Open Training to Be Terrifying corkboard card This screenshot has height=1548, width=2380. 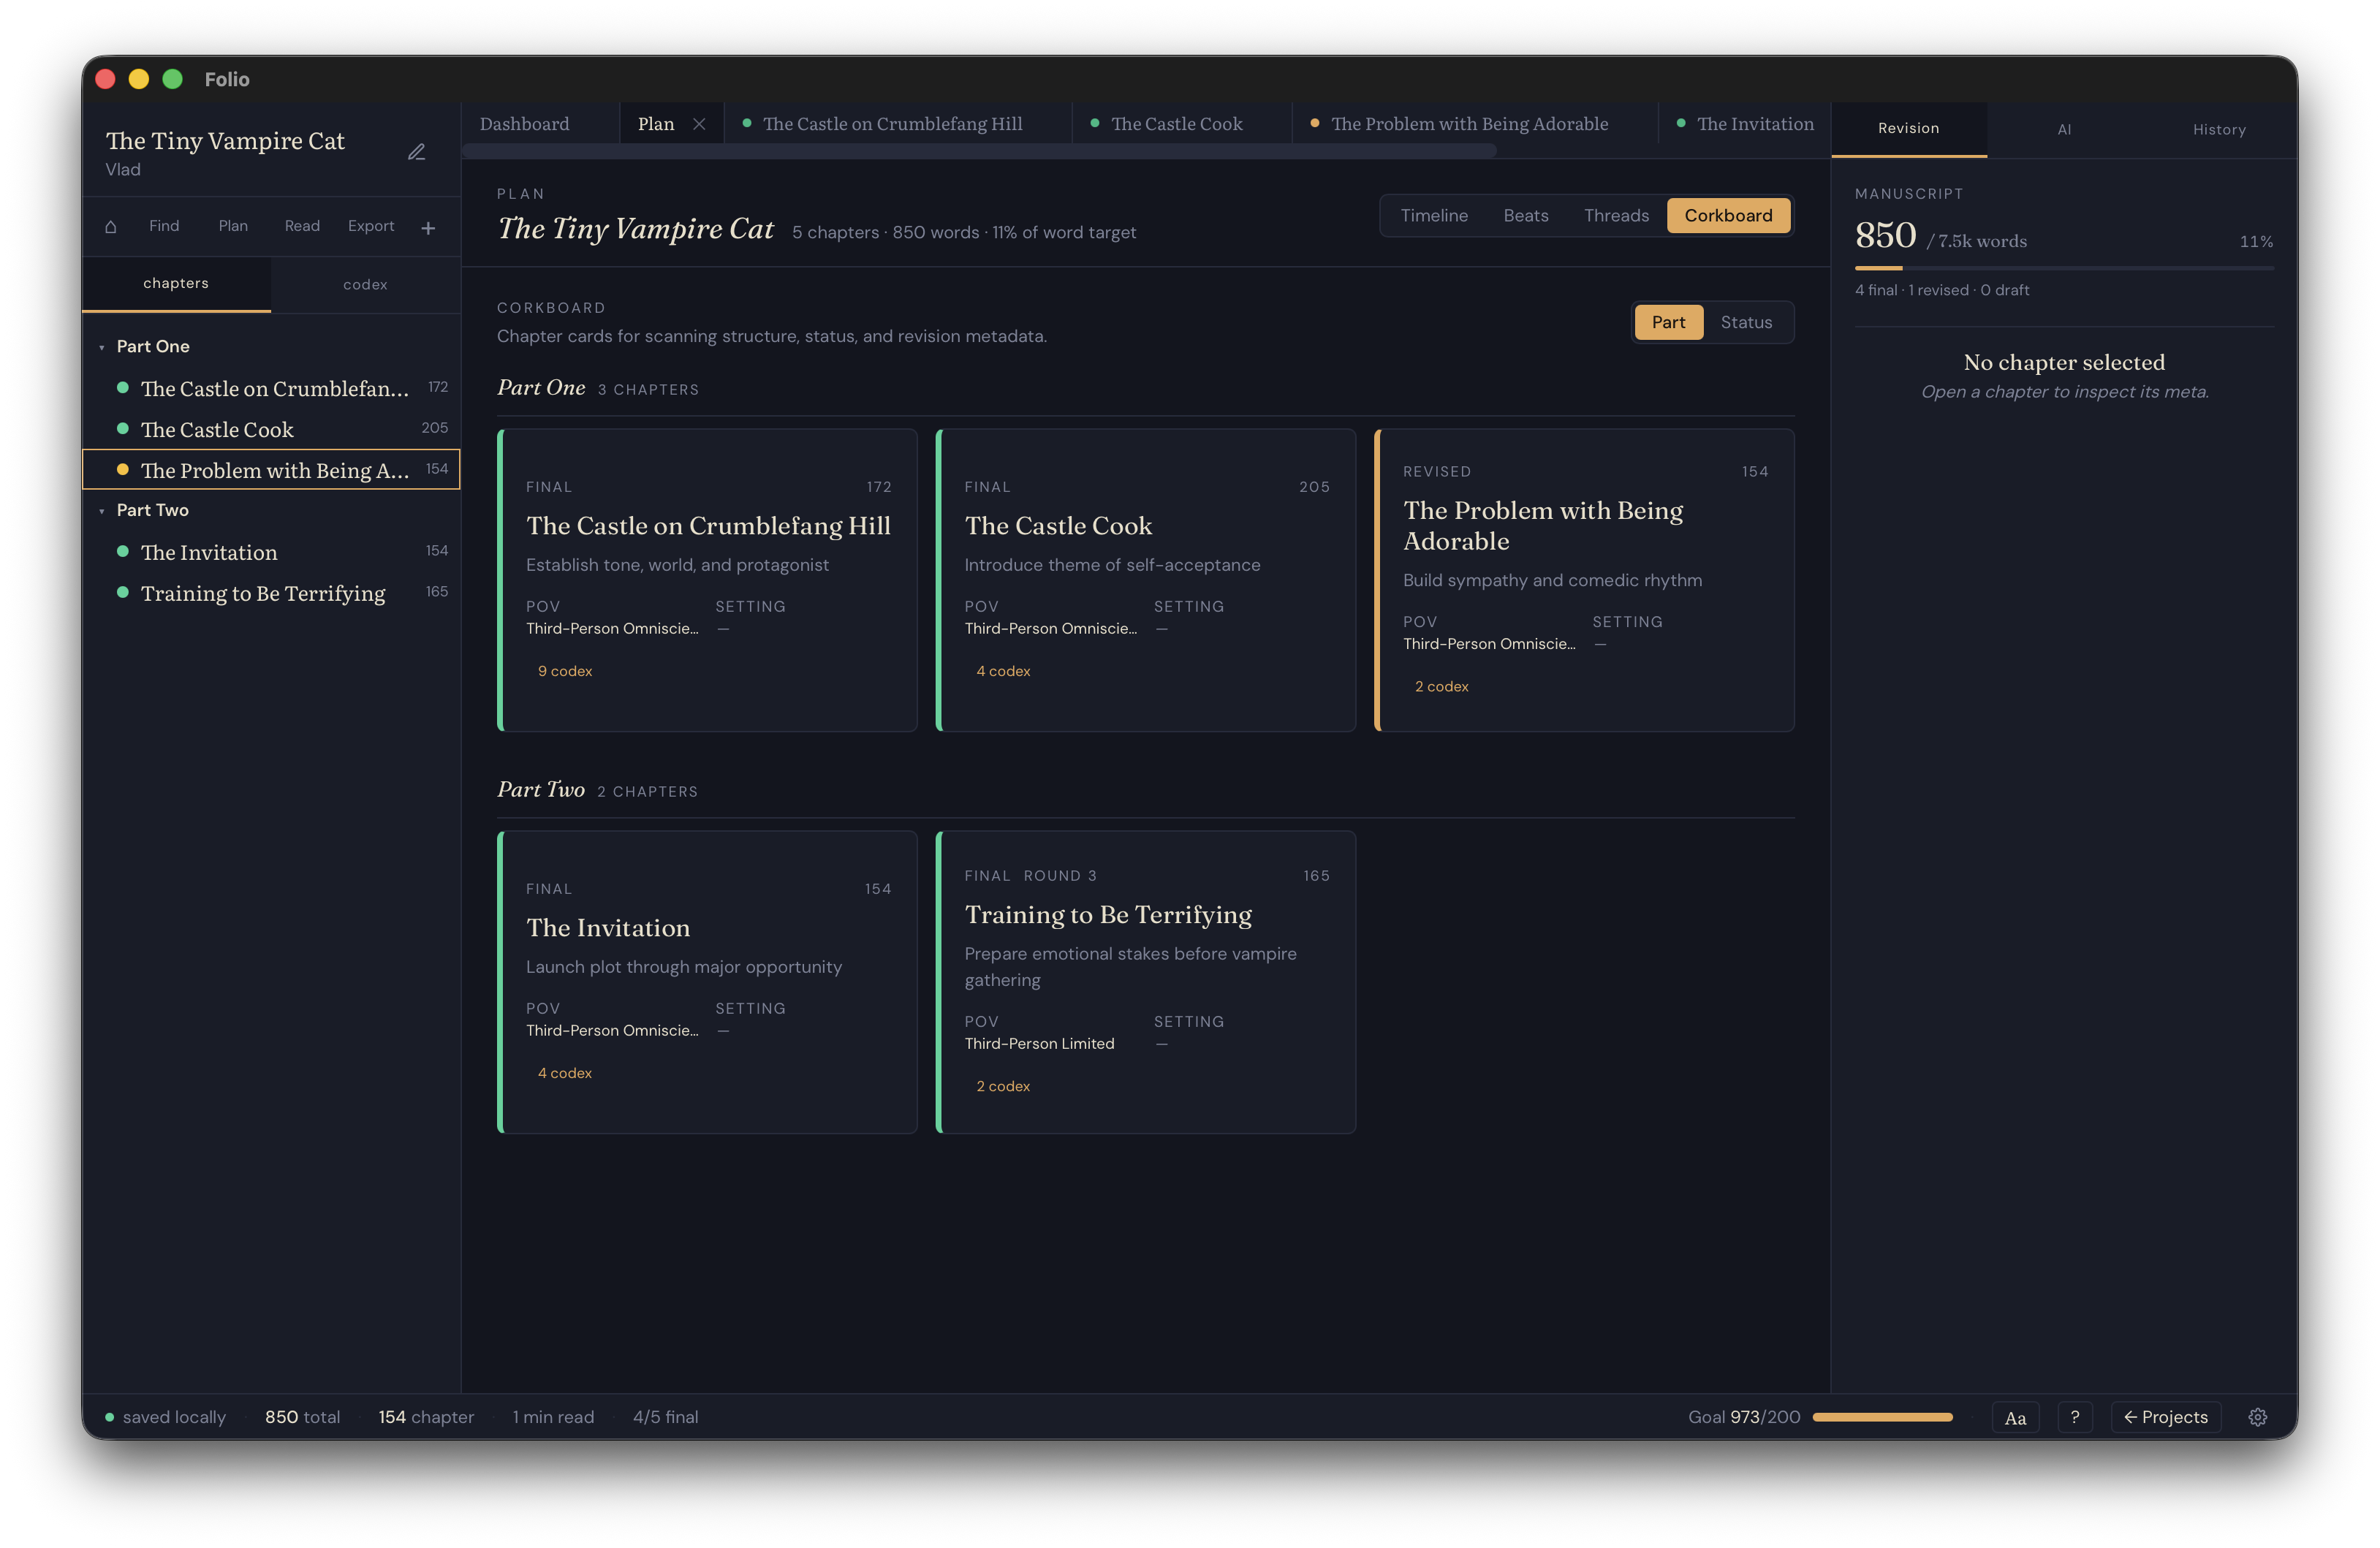[1146, 982]
